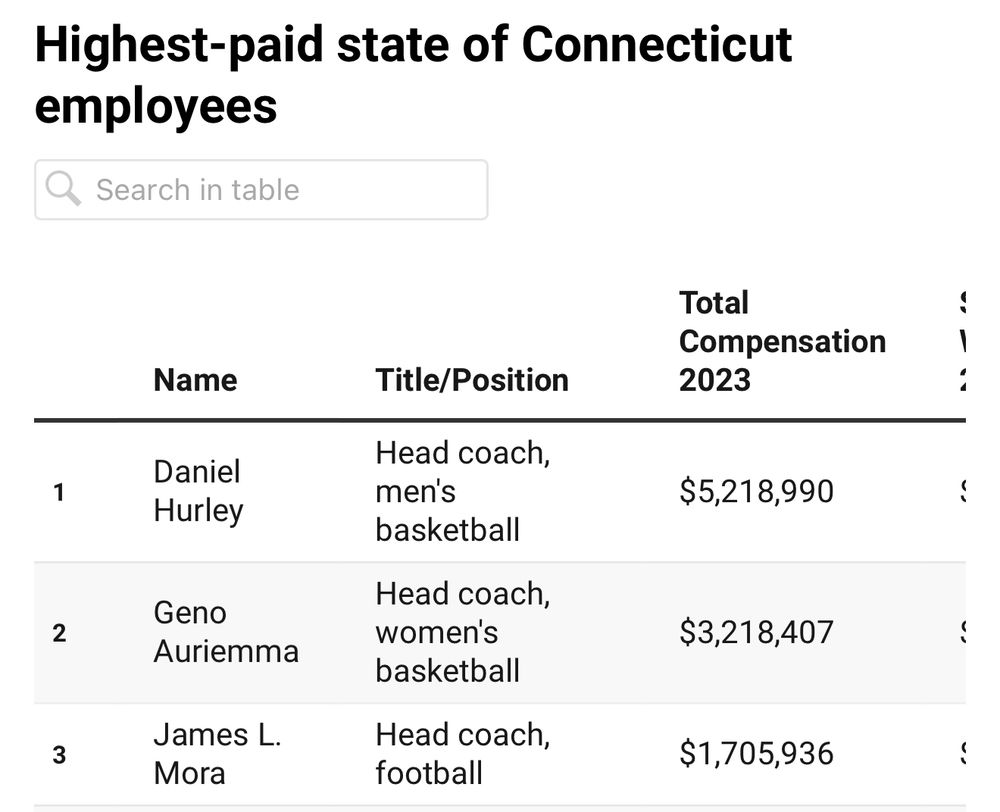This screenshot has width=1000, height=812.
Task: Focus the Search in table field
Action: click(x=261, y=190)
